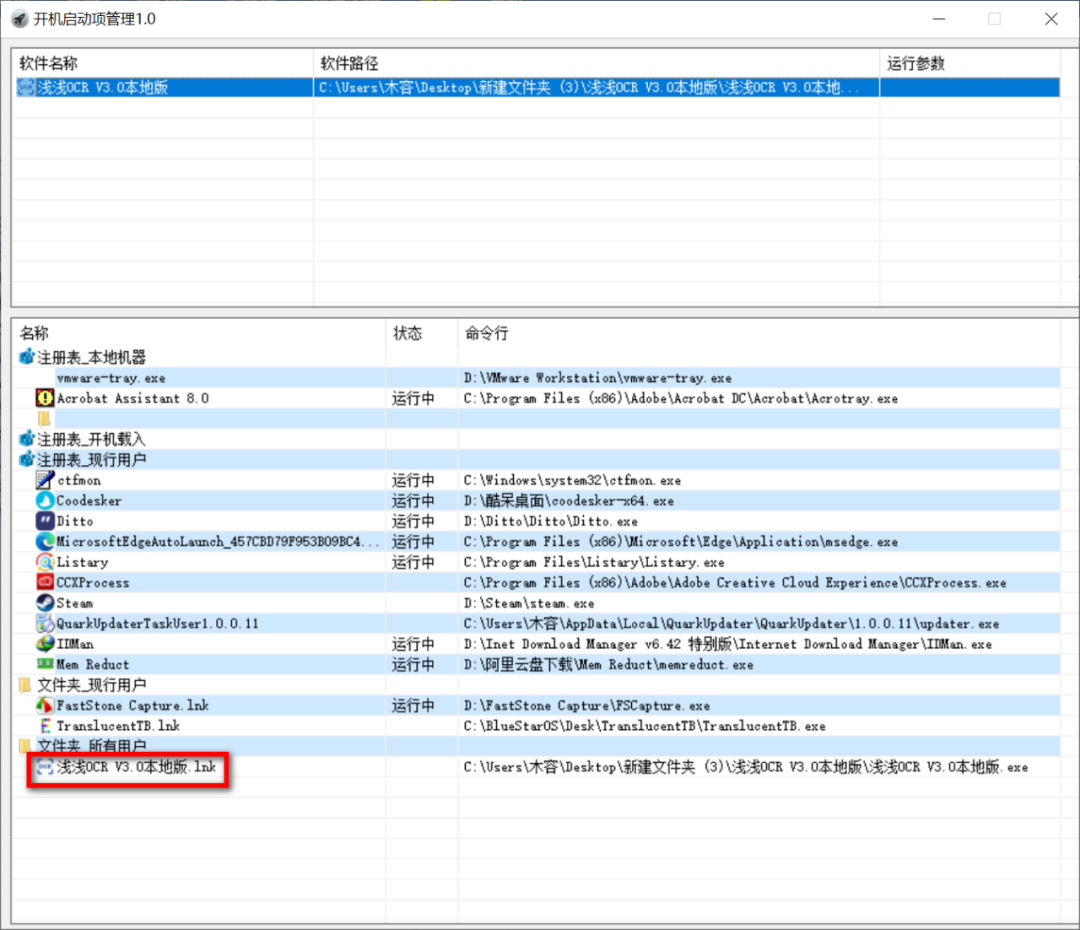
Task: Click the folder icon beside 文件夹_现行用户
Action: [25, 685]
